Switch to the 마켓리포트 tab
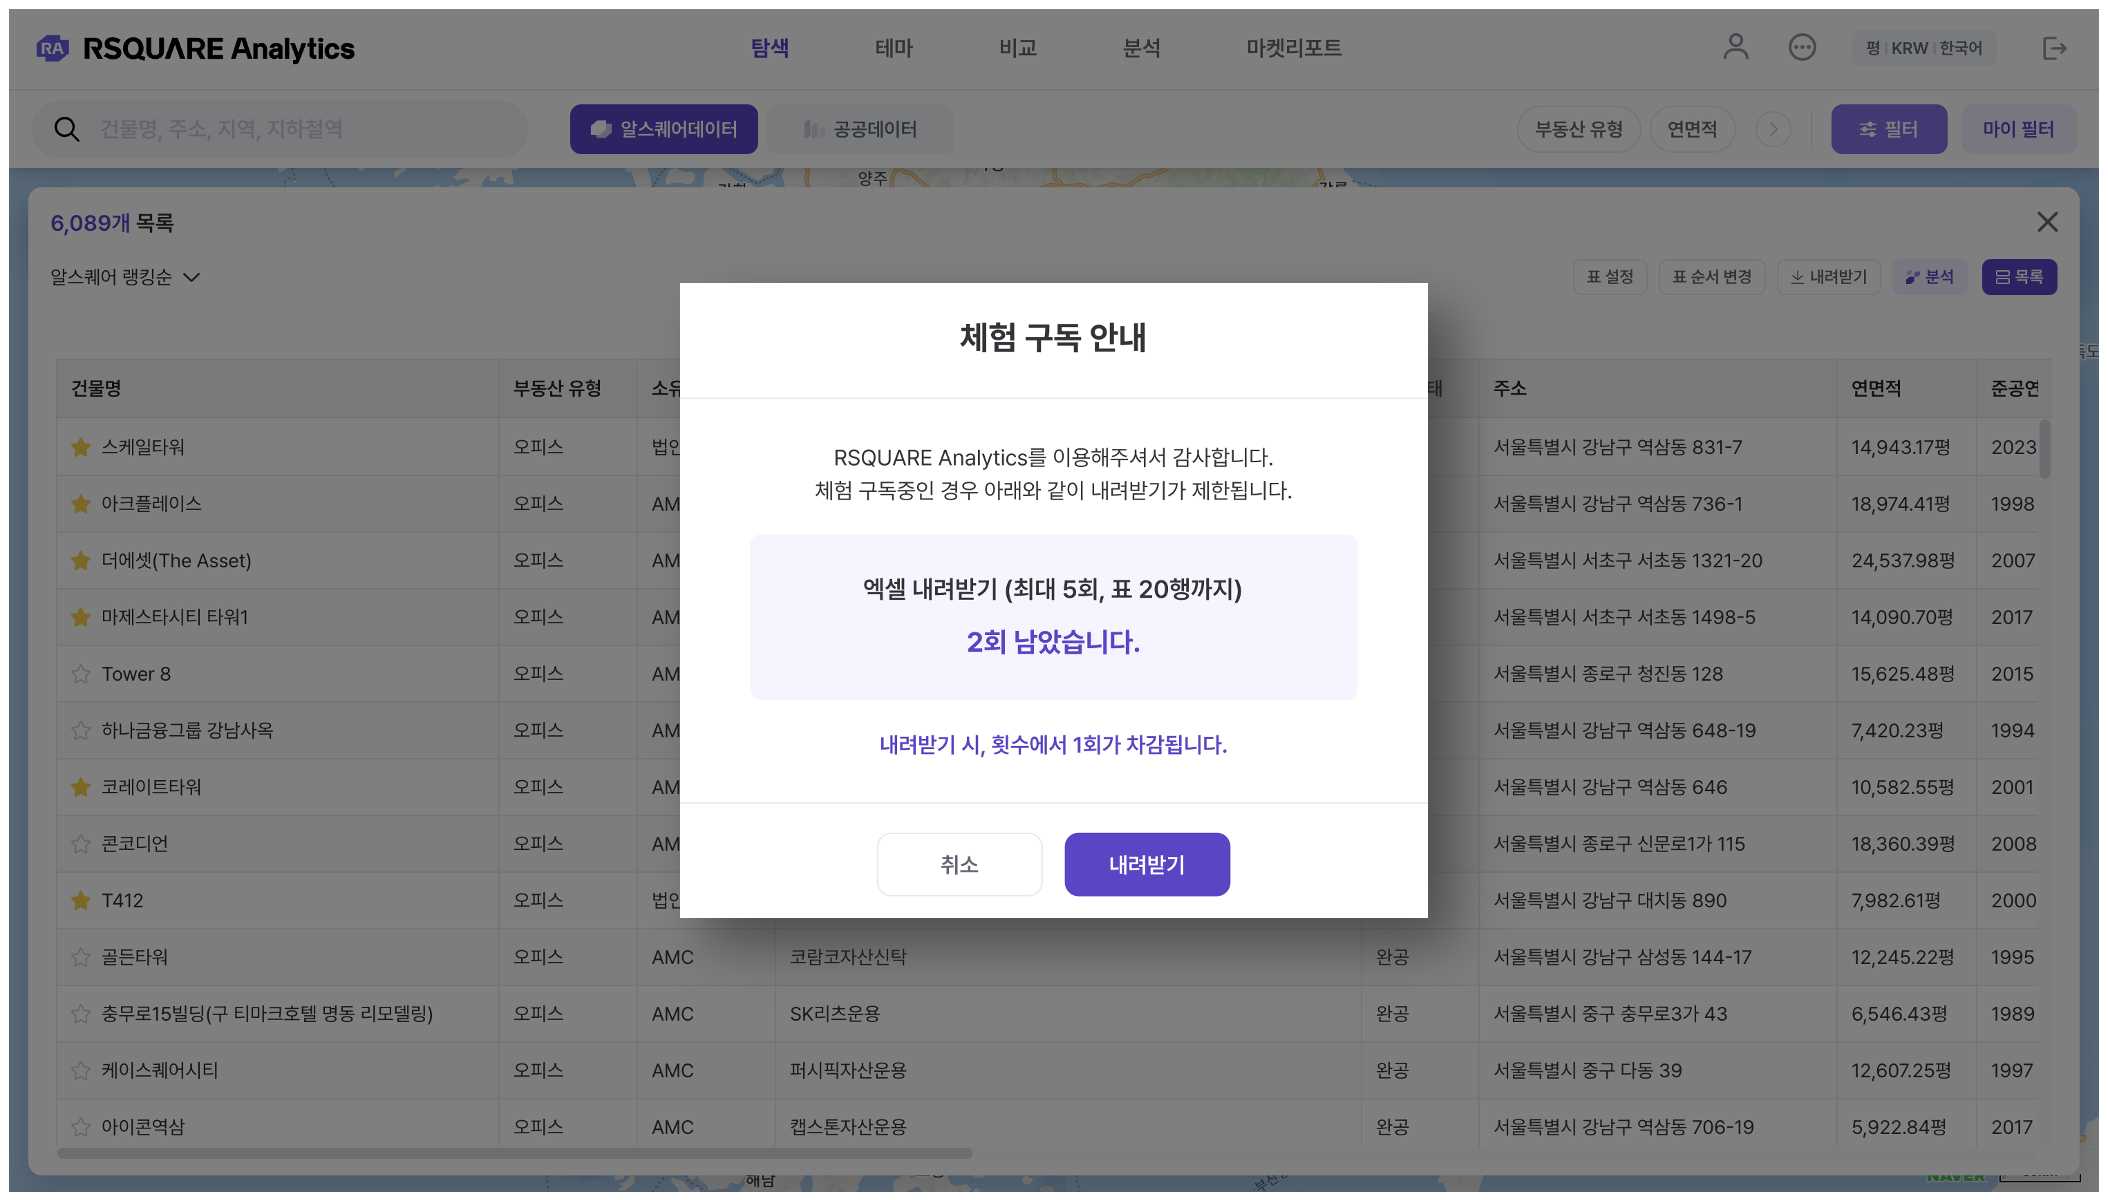 (x=1293, y=48)
